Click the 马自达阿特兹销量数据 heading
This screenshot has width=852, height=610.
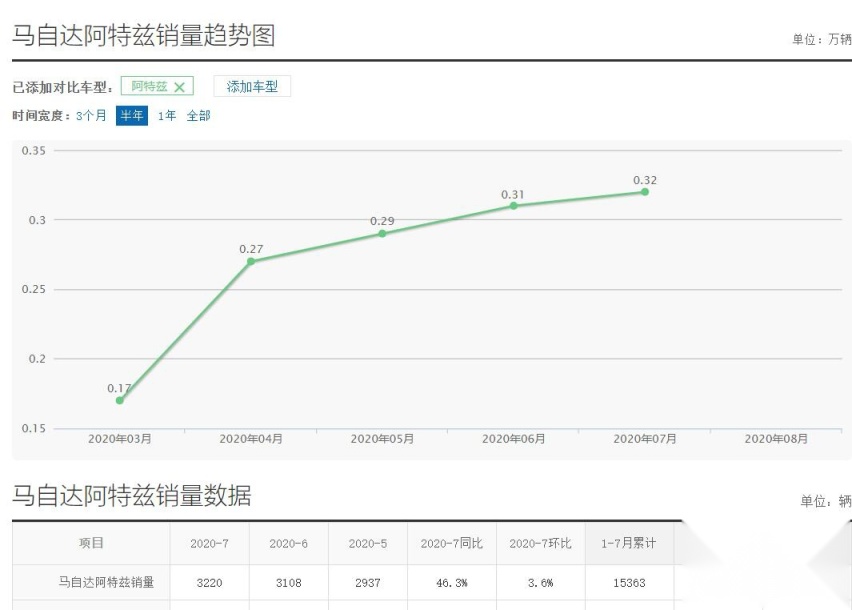coord(131,495)
